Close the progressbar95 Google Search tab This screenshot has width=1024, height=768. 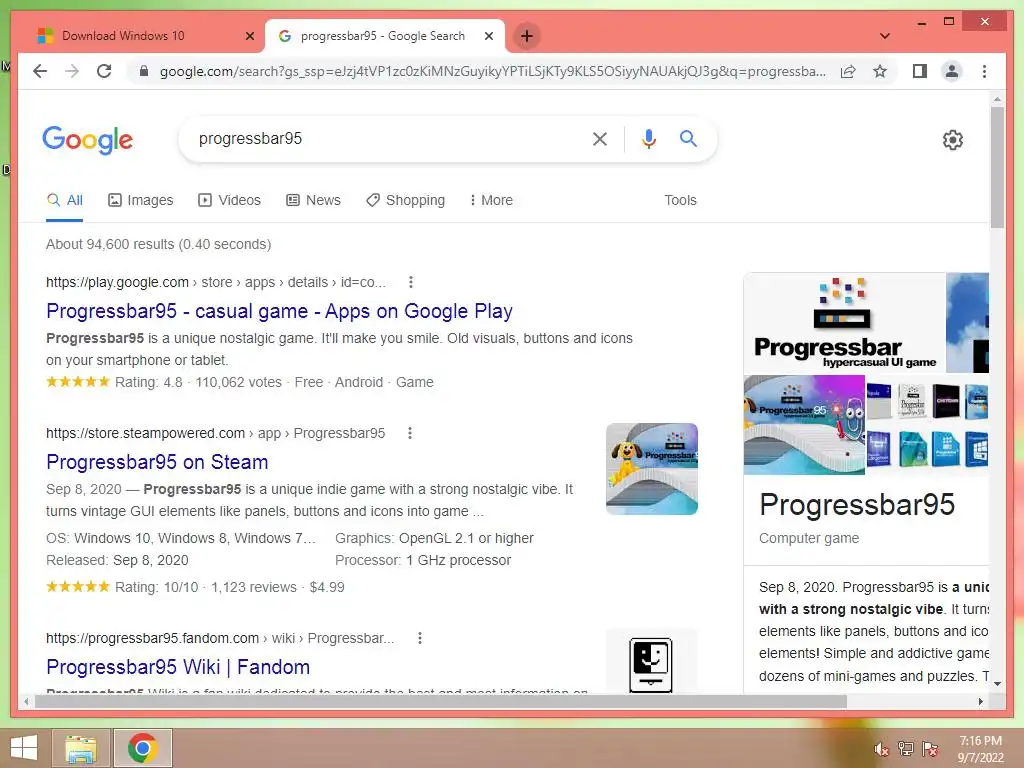(x=488, y=36)
